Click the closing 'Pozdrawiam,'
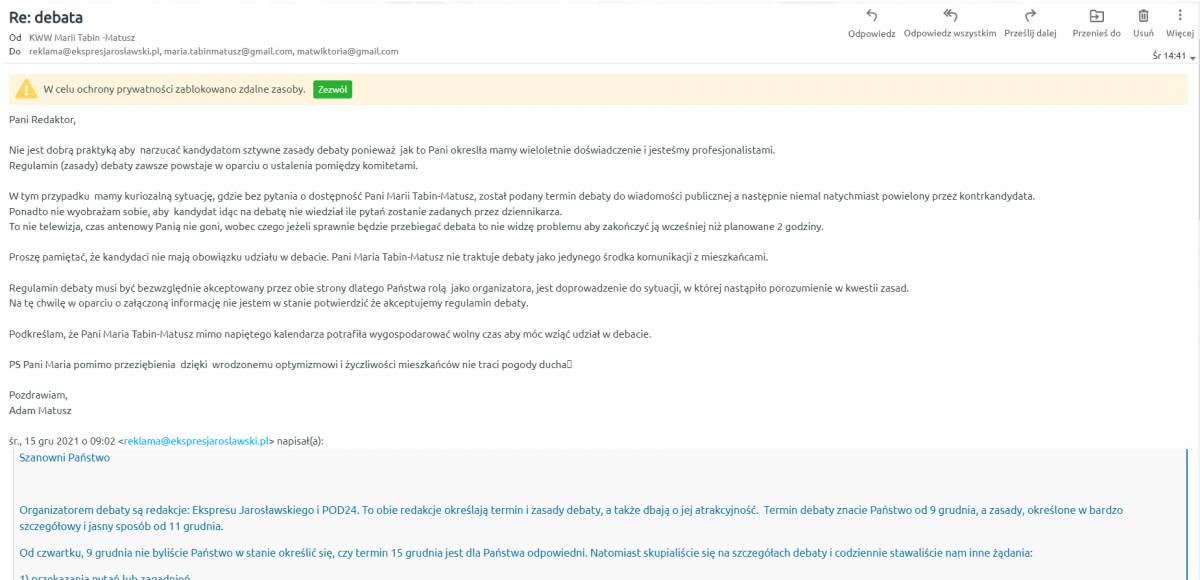 [37, 395]
